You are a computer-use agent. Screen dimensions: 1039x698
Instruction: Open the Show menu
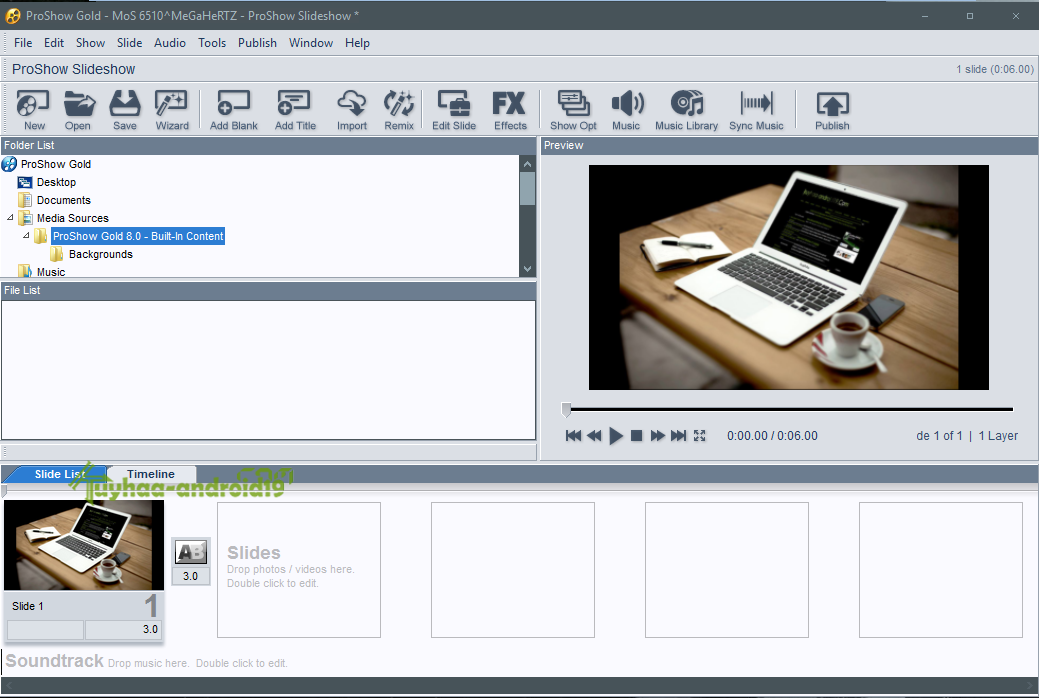(x=90, y=42)
